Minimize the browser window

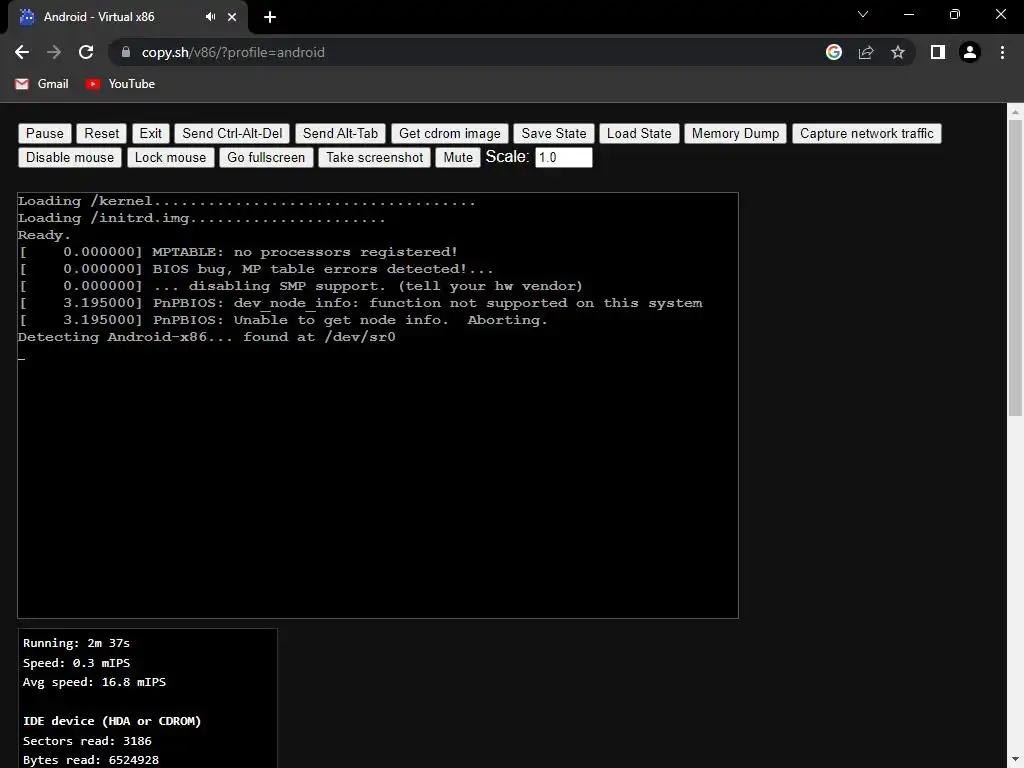point(908,14)
